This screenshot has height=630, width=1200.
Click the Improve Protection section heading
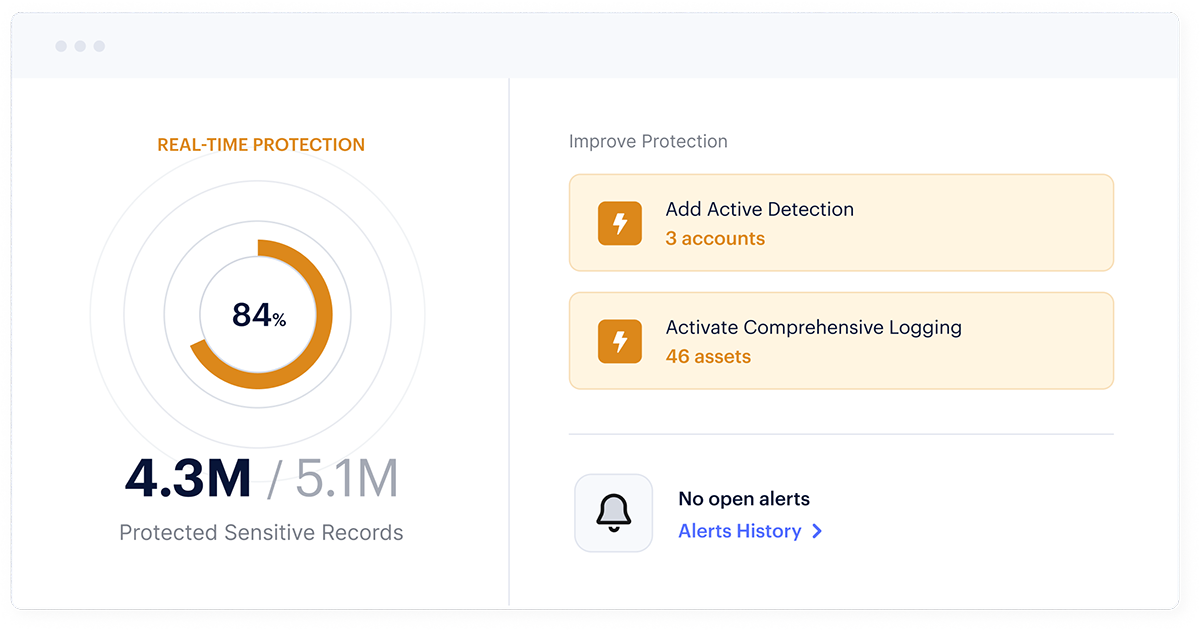[x=648, y=142]
